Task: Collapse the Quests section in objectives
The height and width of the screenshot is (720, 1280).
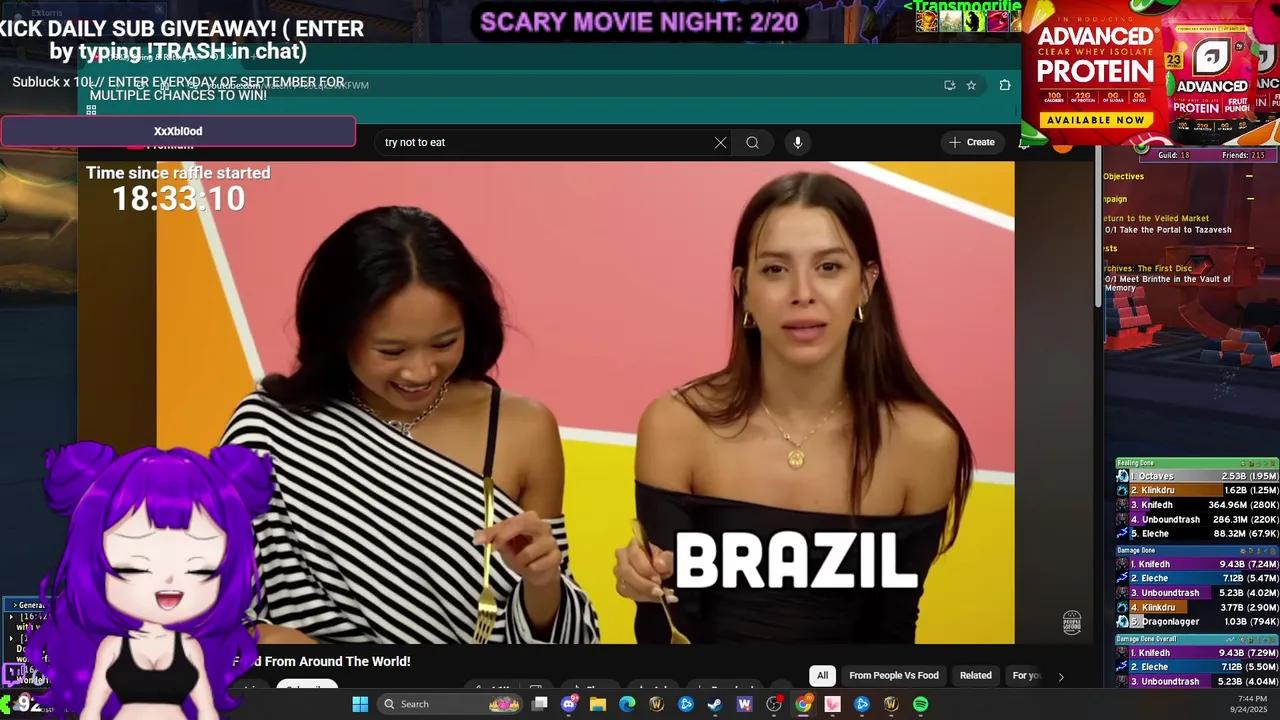Action: (1249, 248)
